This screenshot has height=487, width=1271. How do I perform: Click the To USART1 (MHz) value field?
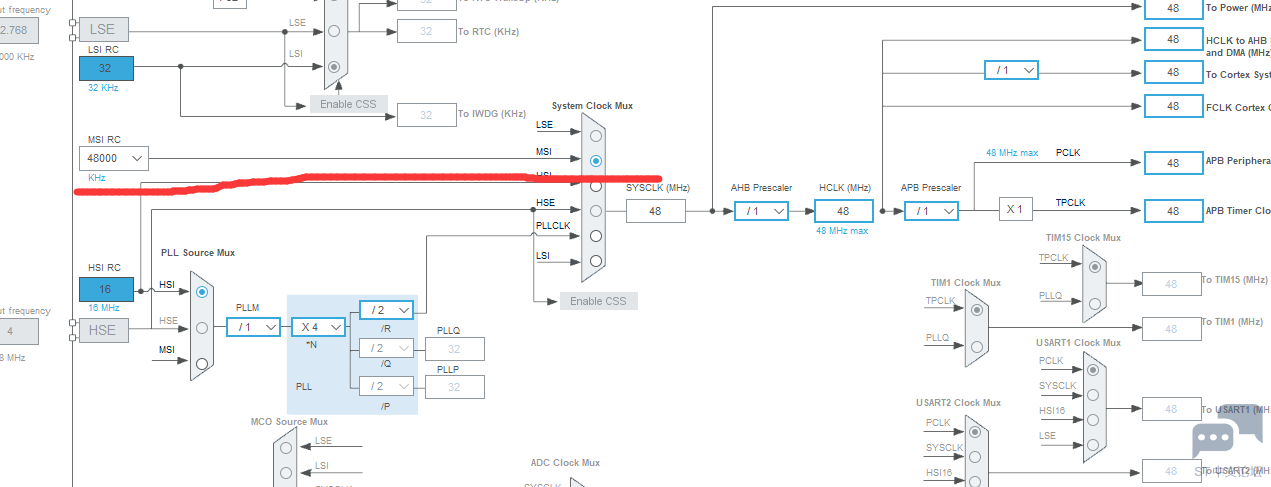coord(1171,409)
